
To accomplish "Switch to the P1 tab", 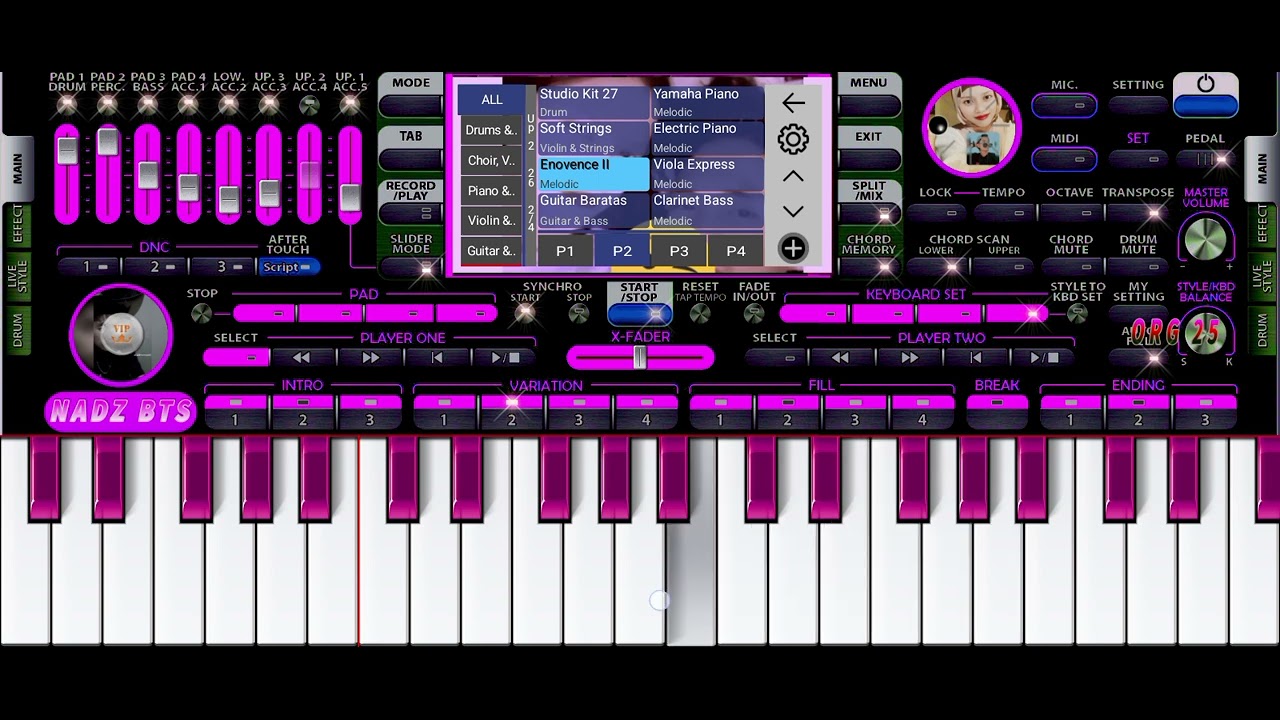I will 565,251.
